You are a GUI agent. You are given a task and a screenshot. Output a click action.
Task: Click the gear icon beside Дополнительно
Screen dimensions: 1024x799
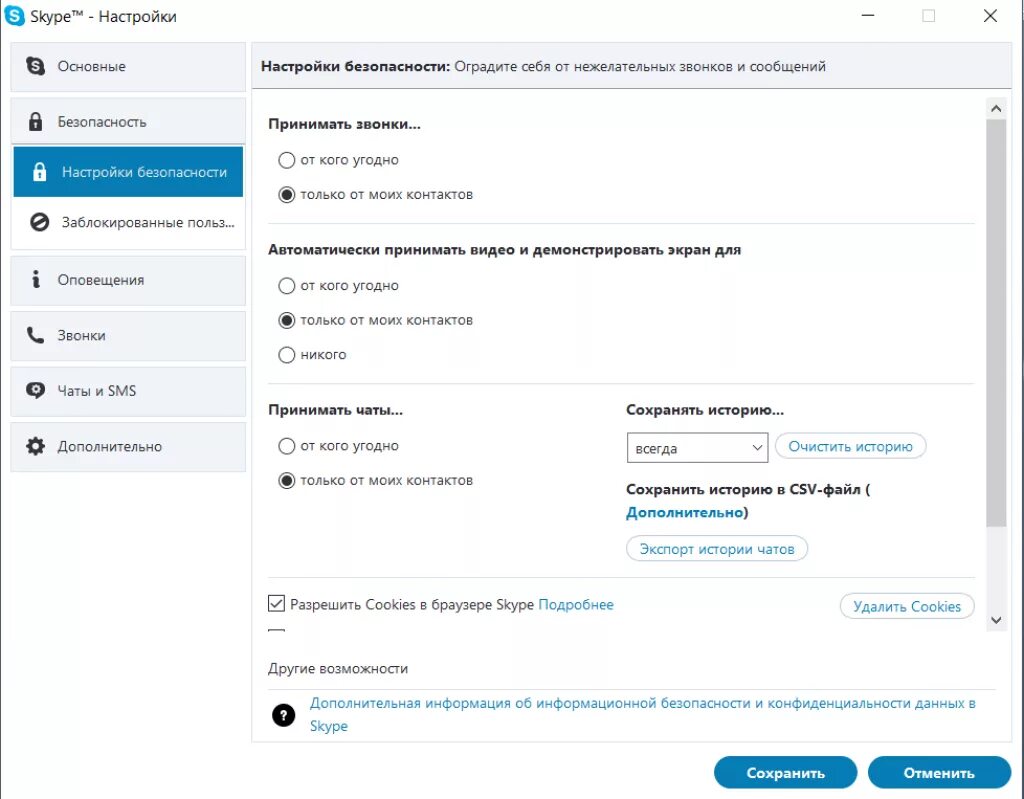[36, 447]
